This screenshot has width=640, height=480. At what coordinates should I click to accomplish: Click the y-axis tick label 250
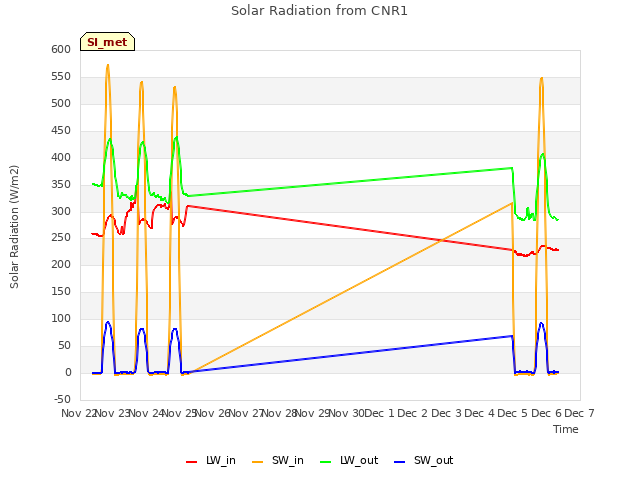61,238
